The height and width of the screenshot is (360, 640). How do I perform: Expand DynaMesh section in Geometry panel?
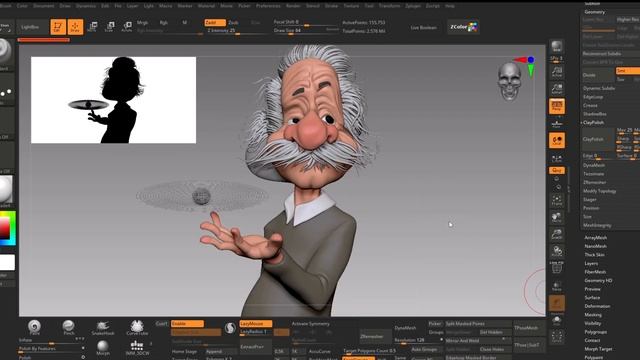tap(594, 165)
